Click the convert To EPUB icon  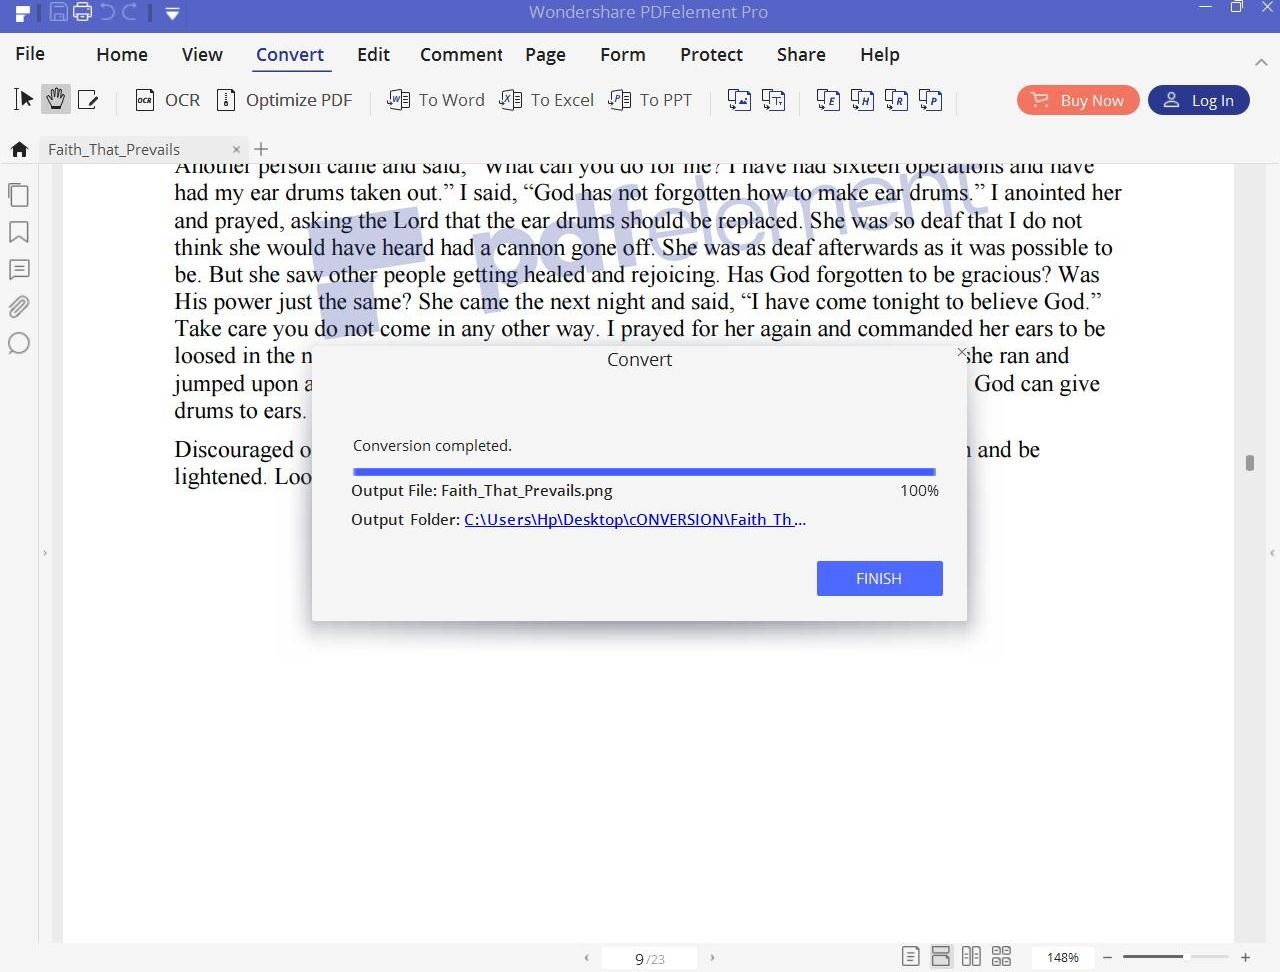(828, 100)
